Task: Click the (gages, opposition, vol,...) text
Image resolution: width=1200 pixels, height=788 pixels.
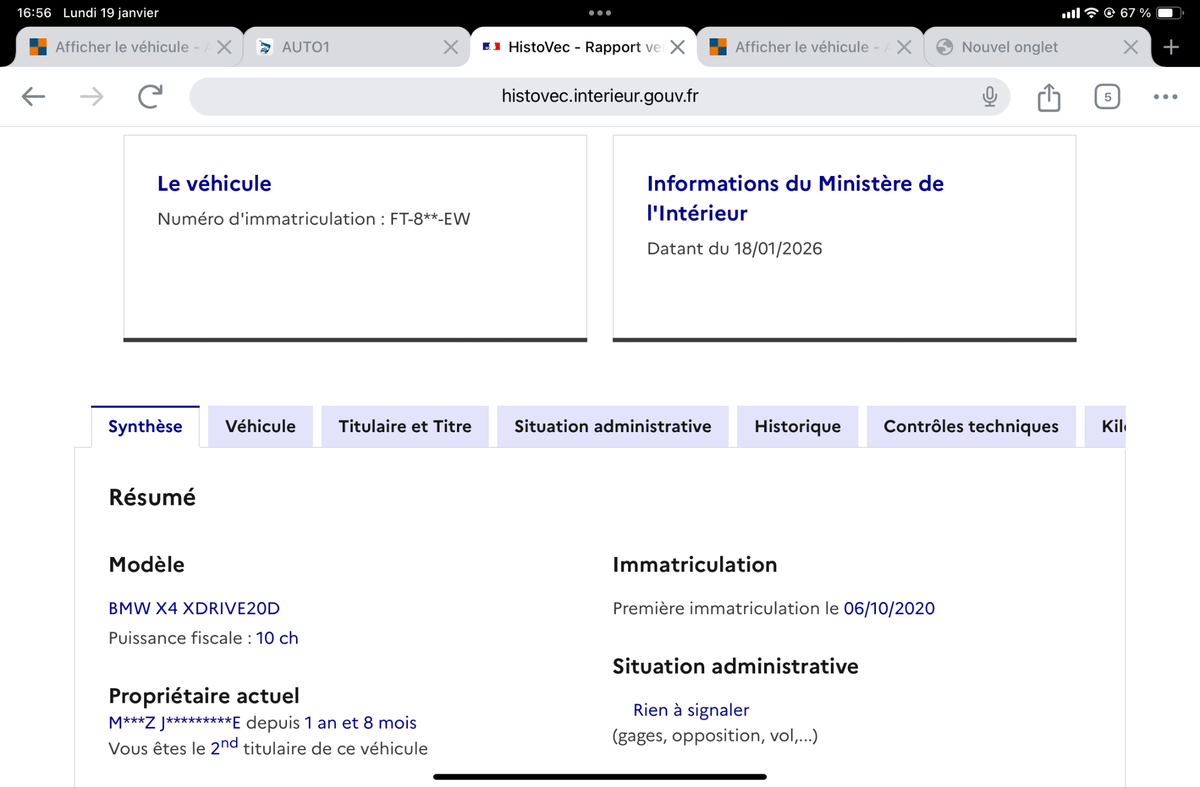Action: click(x=715, y=736)
